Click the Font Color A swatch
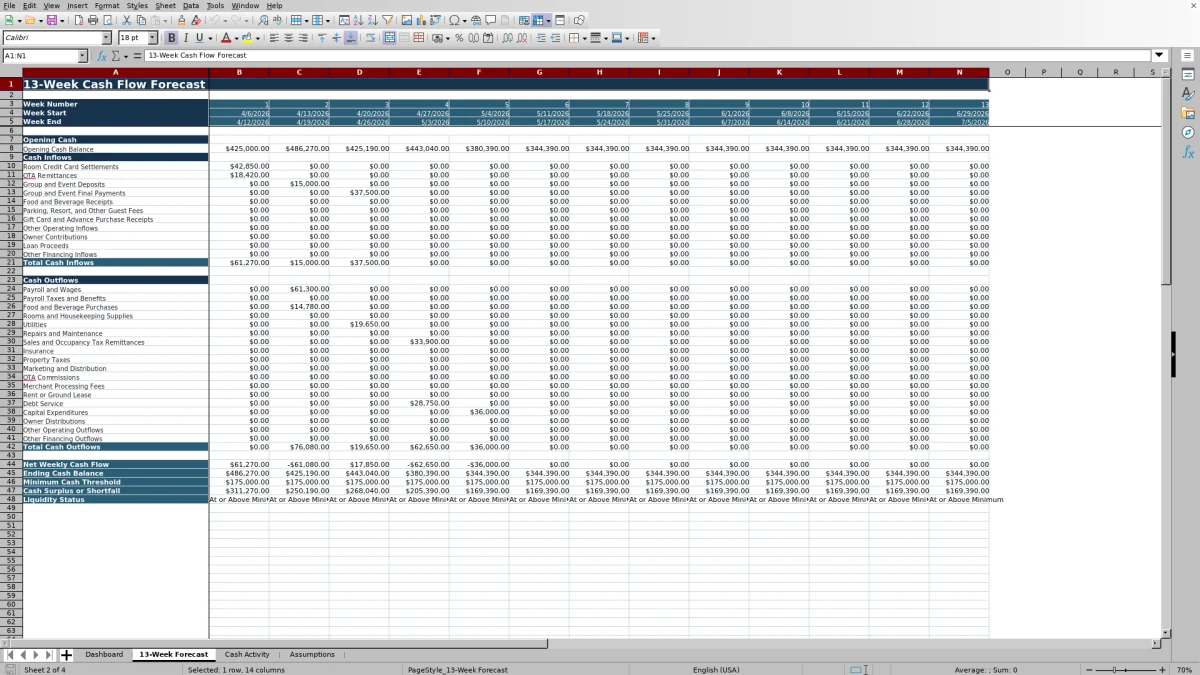Image resolution: width=1200 pixels, height=675 pixels. tap(226, 38)
